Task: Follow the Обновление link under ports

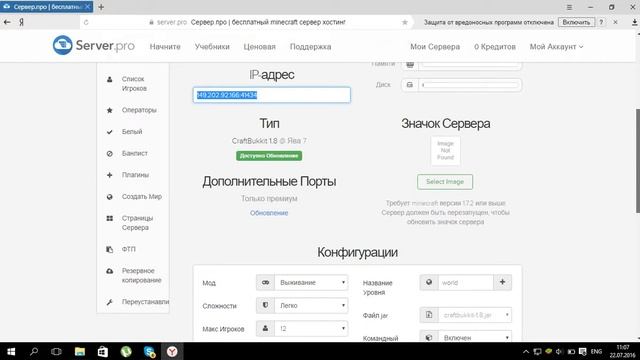Action: click(269, 213)
